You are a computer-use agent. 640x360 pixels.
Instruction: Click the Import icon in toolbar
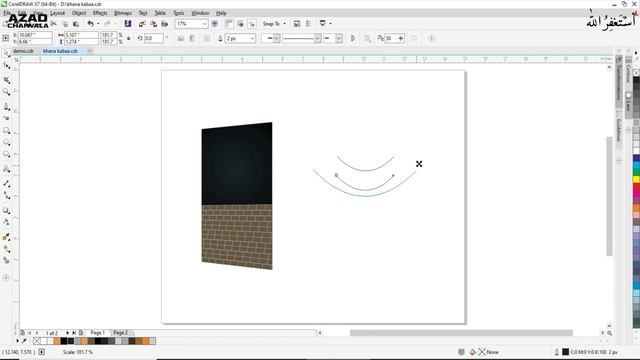pyautogui.click(x=142, y=24)
